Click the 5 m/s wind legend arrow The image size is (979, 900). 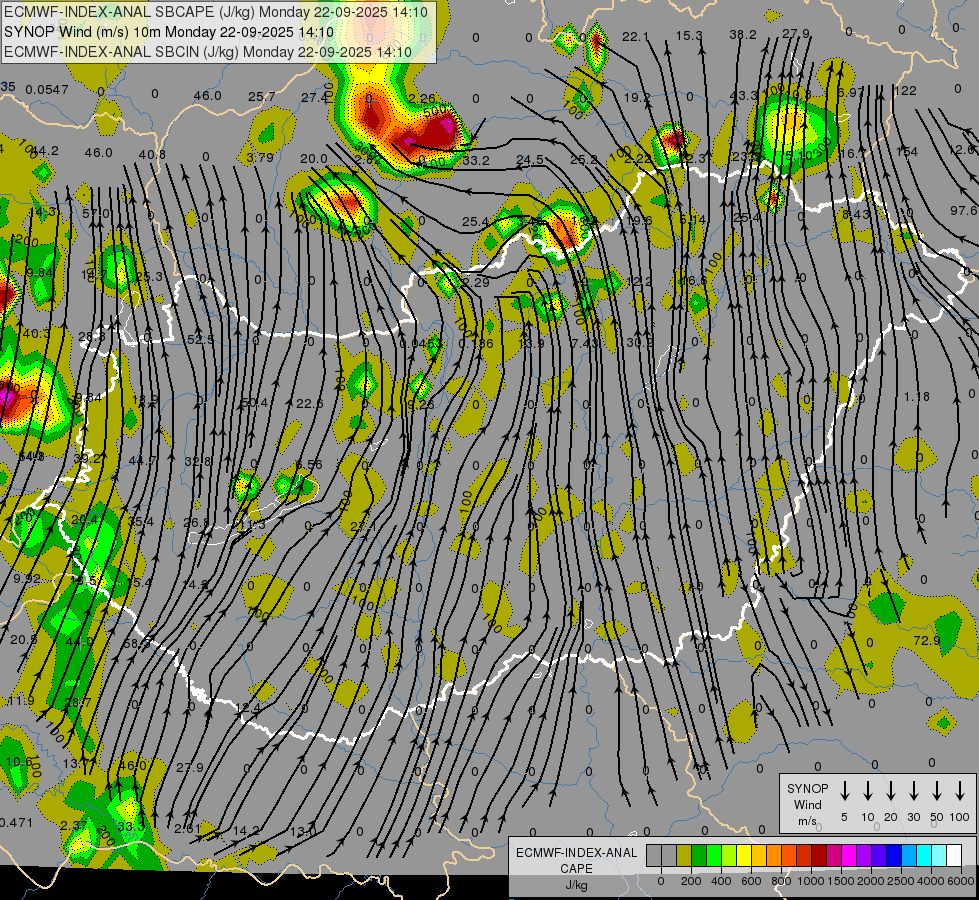[844, 791]
